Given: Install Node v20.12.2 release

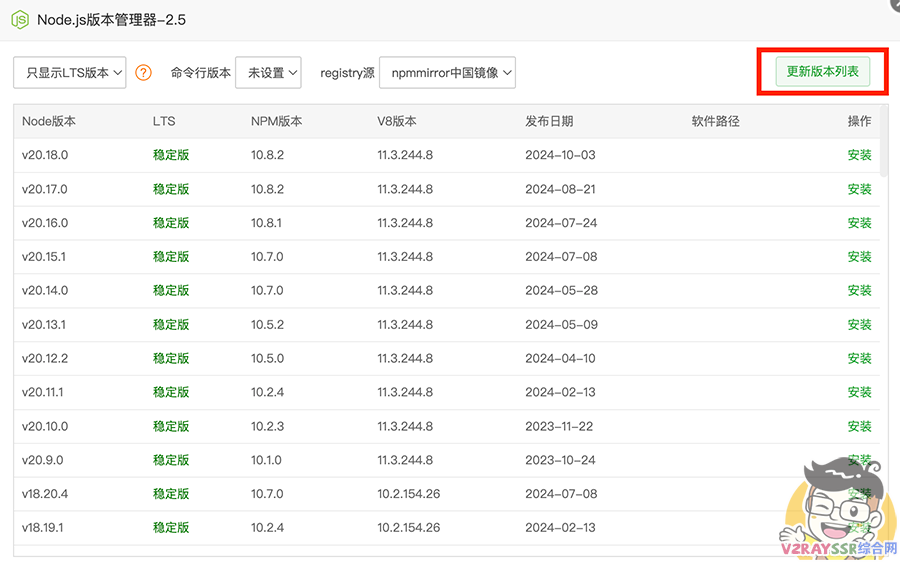Looking at the screenshot, I should 859,359.
